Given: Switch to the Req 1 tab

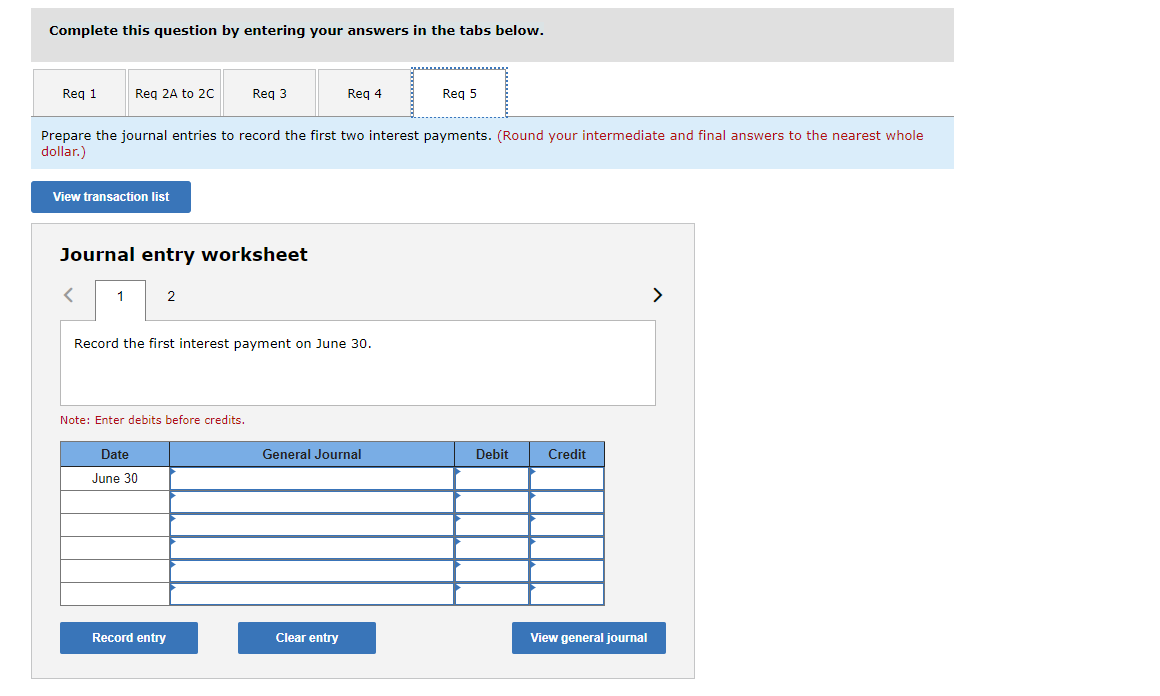Looking at the screenshot, I should [79, 93].
